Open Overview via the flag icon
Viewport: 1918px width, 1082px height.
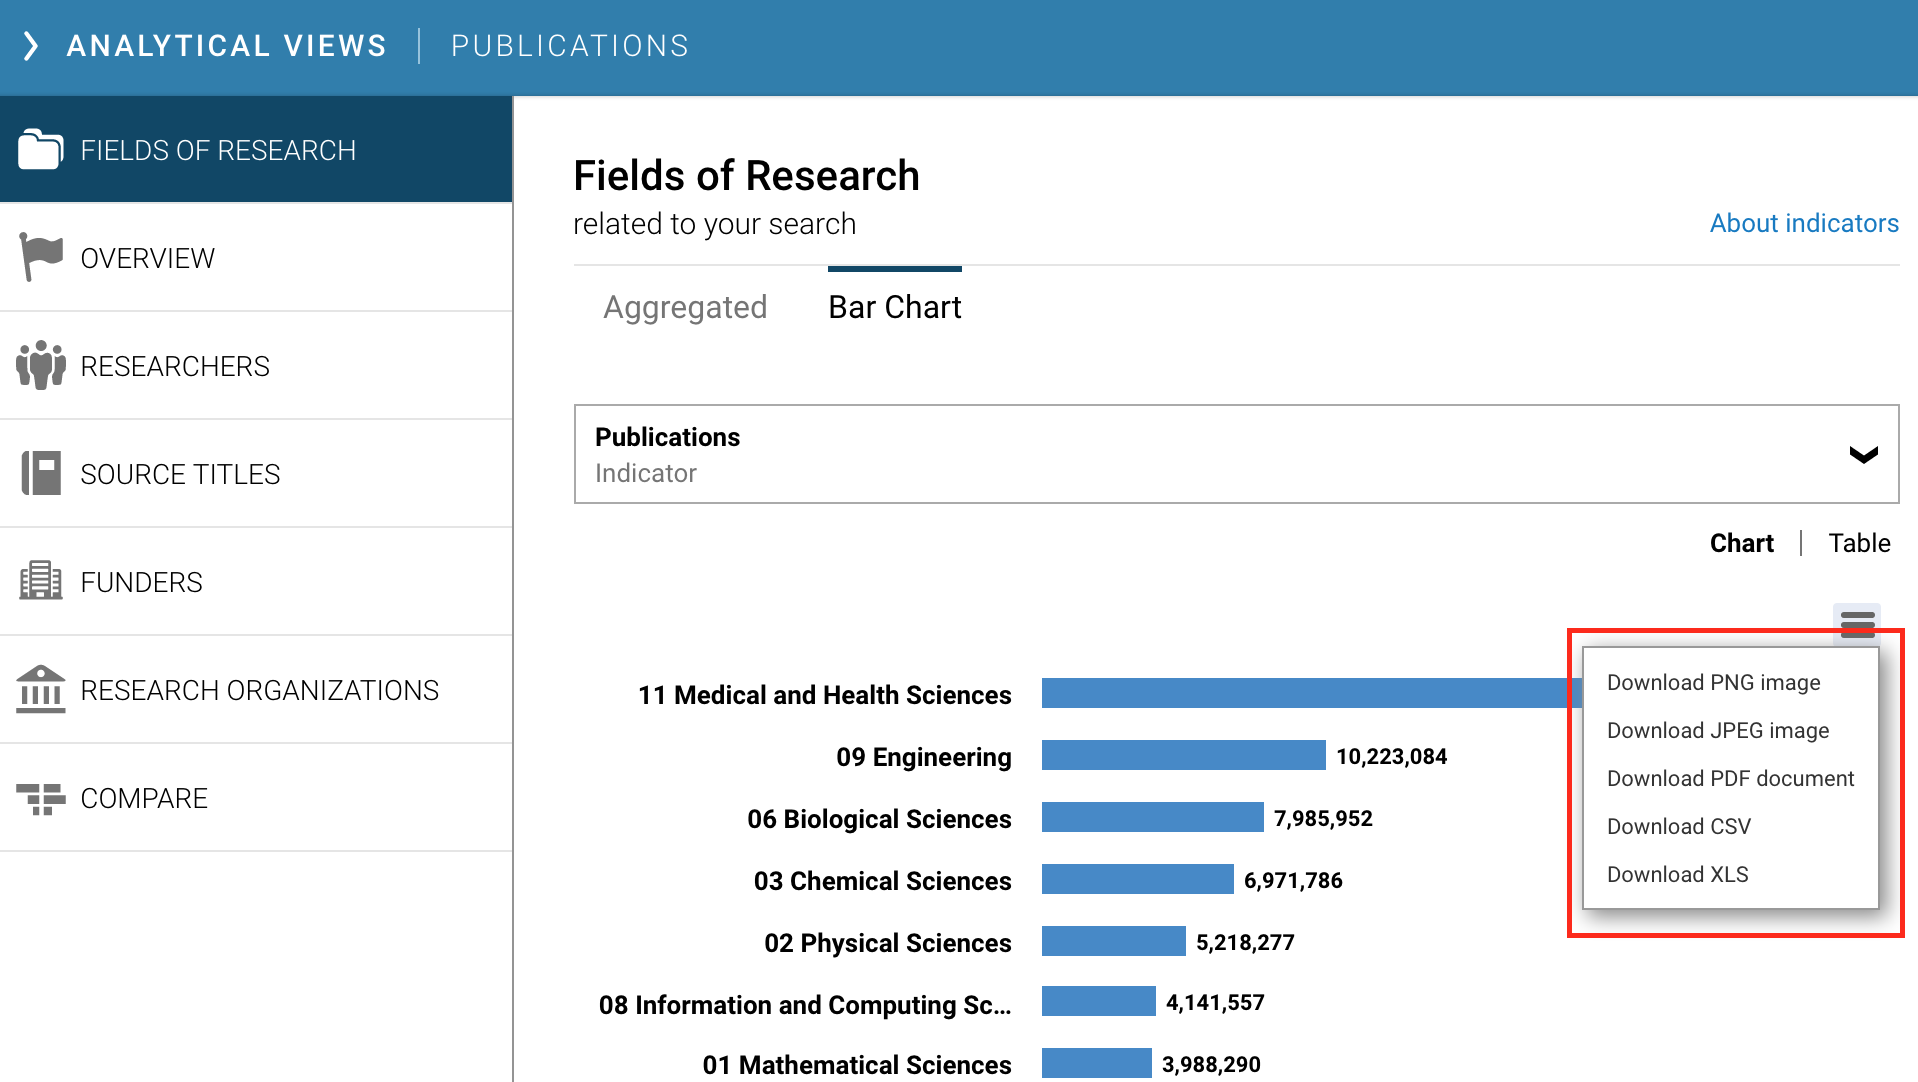pyautogui.click(x=40, y=258)
